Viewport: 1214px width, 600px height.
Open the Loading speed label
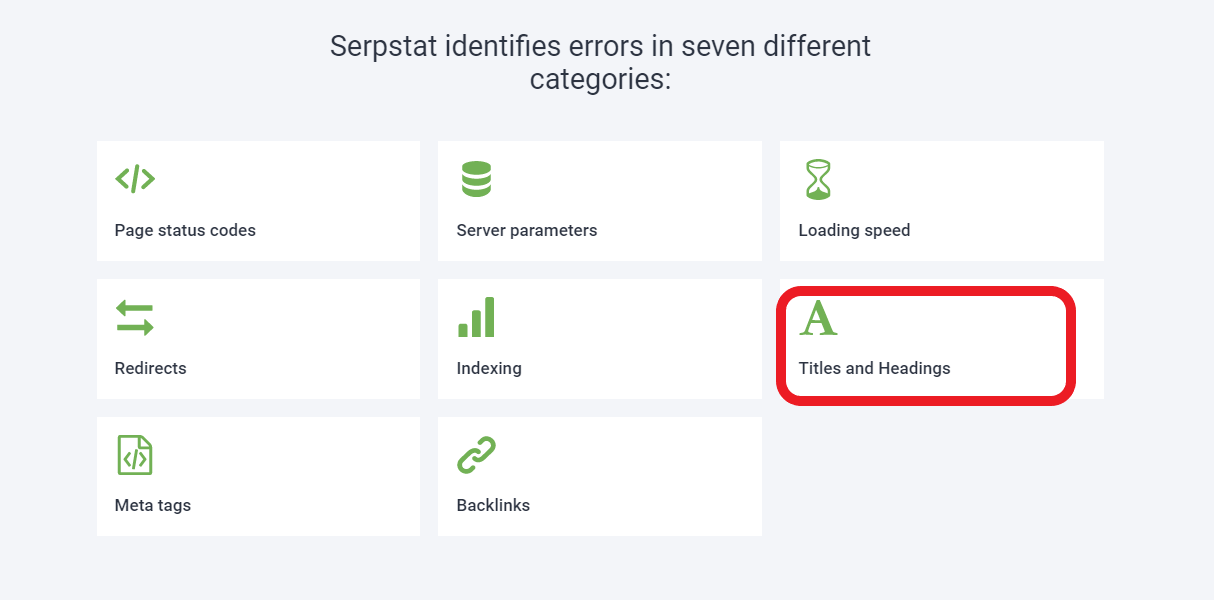click(x=854, y=230)
